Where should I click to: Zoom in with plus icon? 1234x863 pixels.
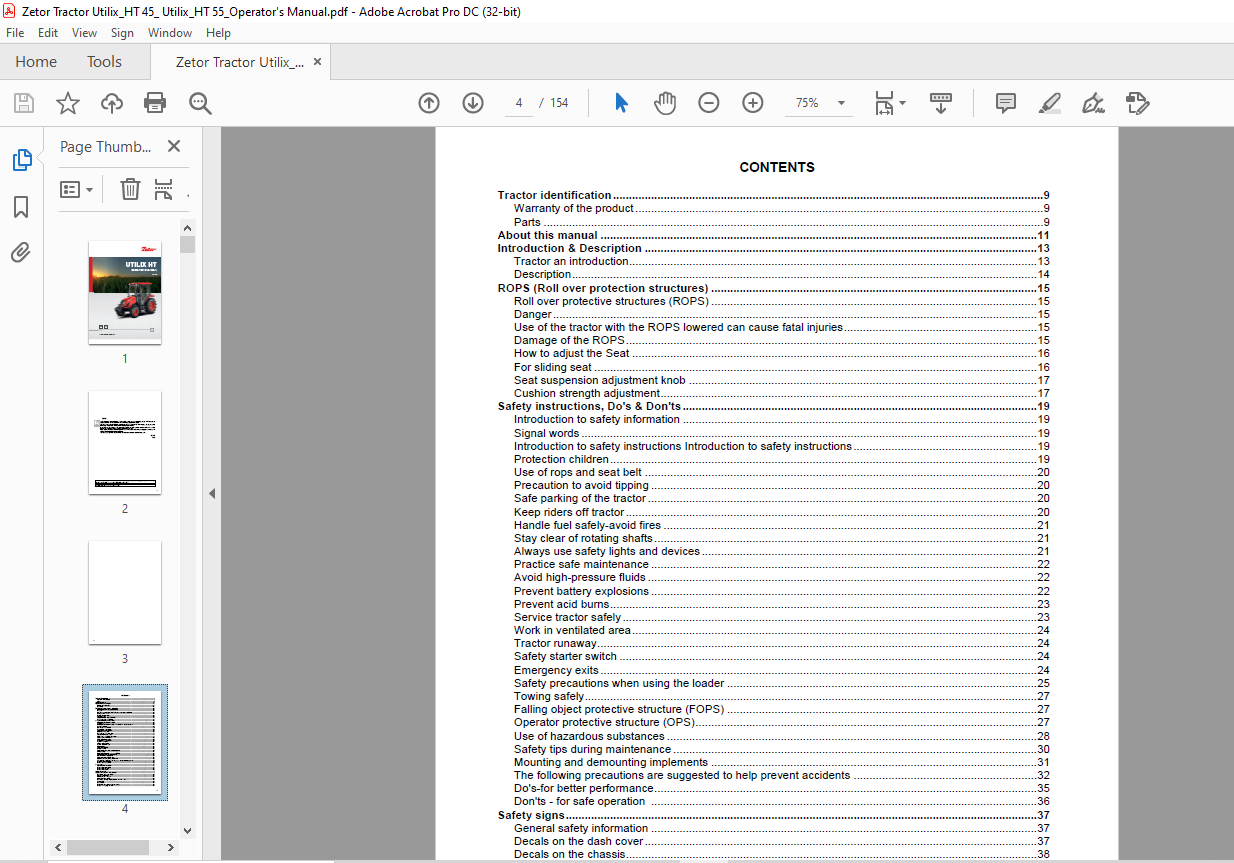pos(753,103)
